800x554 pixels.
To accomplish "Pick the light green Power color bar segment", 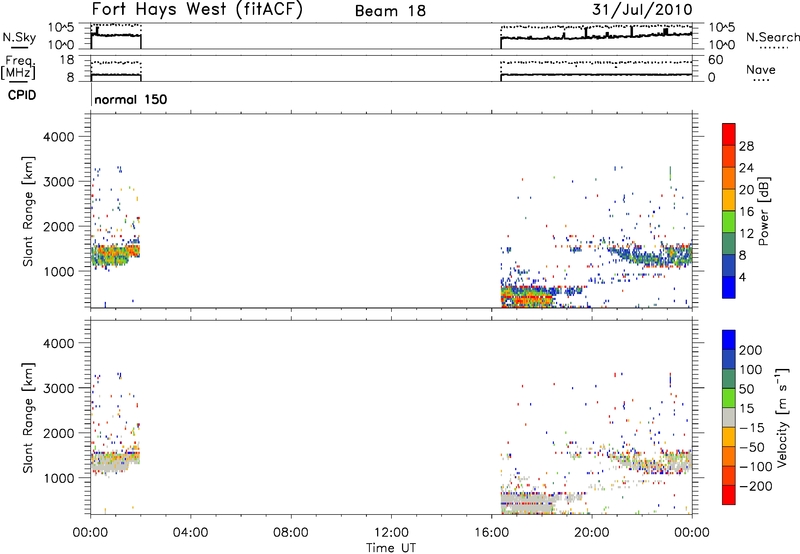I will (x=729, y=221).
